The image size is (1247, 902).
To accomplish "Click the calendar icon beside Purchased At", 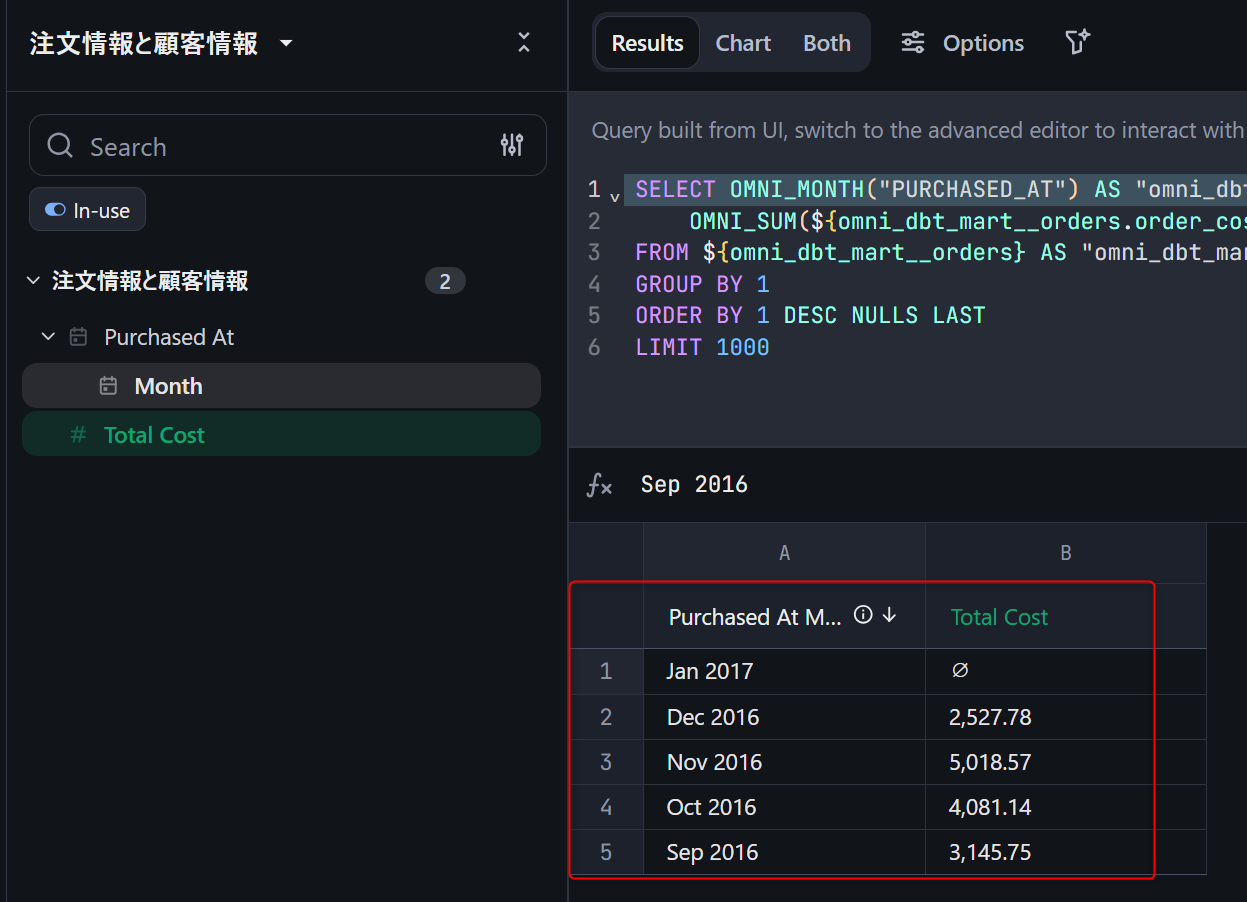I will pos(78,337).
